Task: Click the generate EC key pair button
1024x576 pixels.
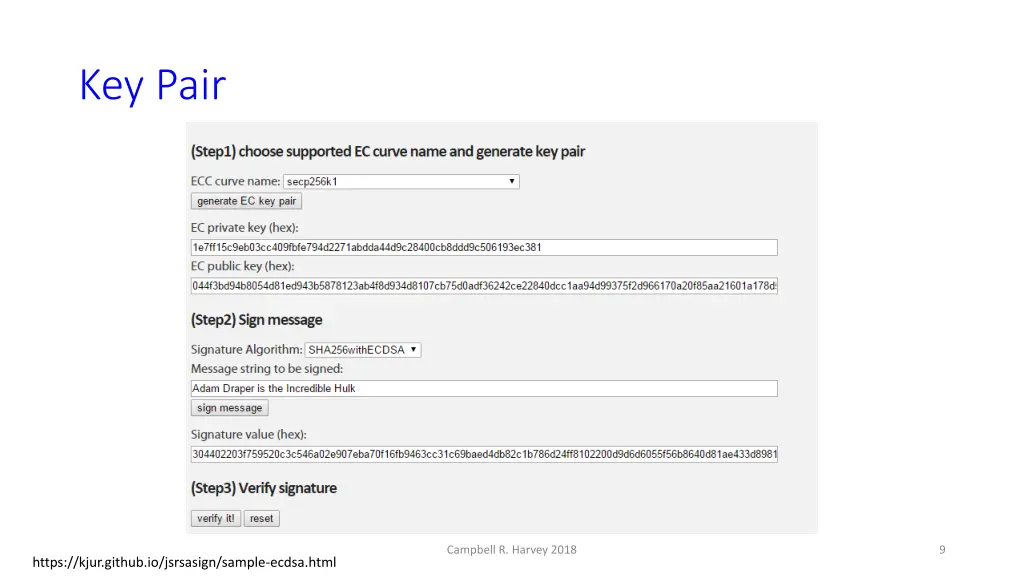Action: (x=246, y=201)
